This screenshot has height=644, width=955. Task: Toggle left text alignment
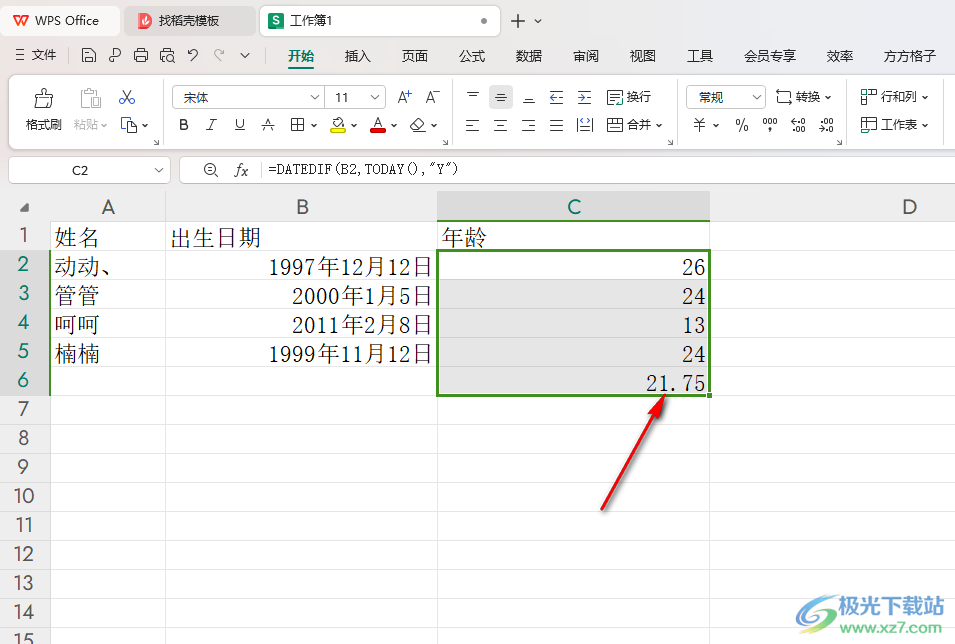click(473, 125)
